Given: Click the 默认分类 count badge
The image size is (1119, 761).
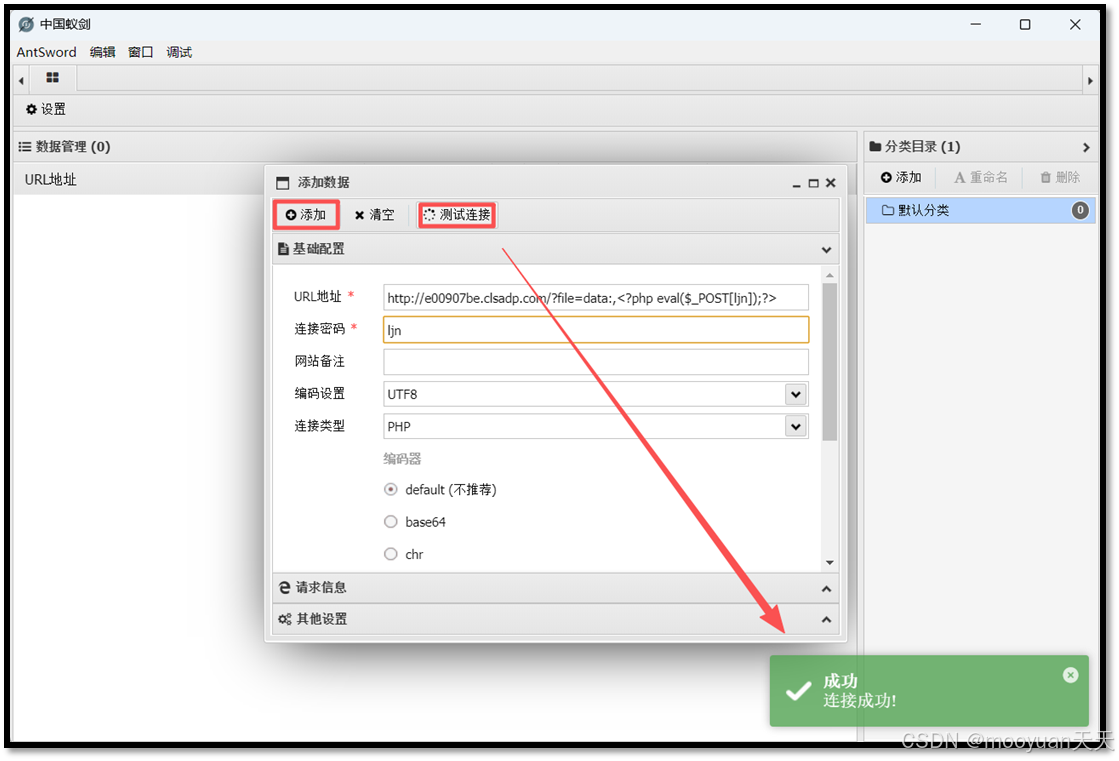Looking at the screenshot, I should coord(1080,210).
